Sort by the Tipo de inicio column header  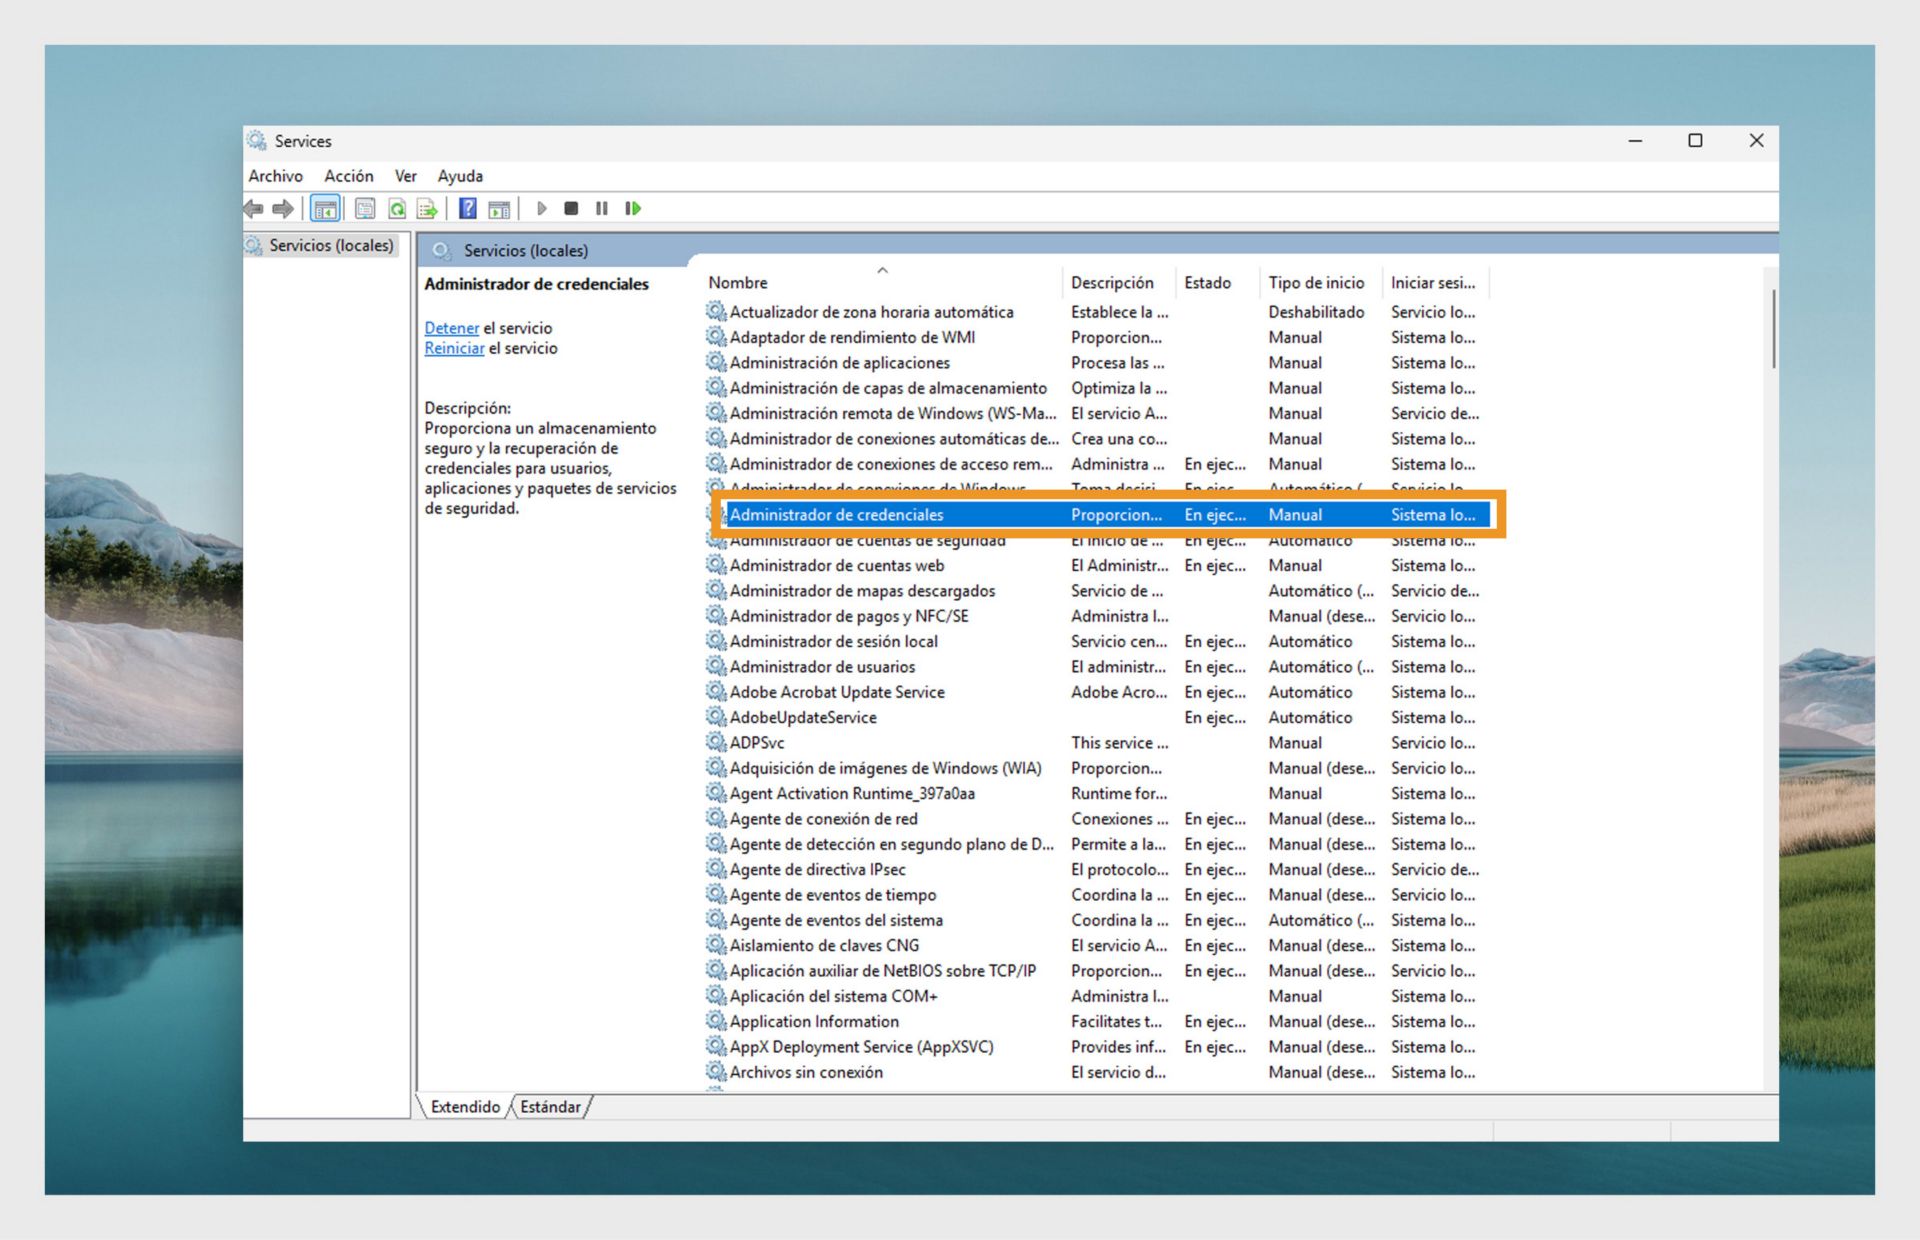pyautogui.click(x=1321, y=283)
